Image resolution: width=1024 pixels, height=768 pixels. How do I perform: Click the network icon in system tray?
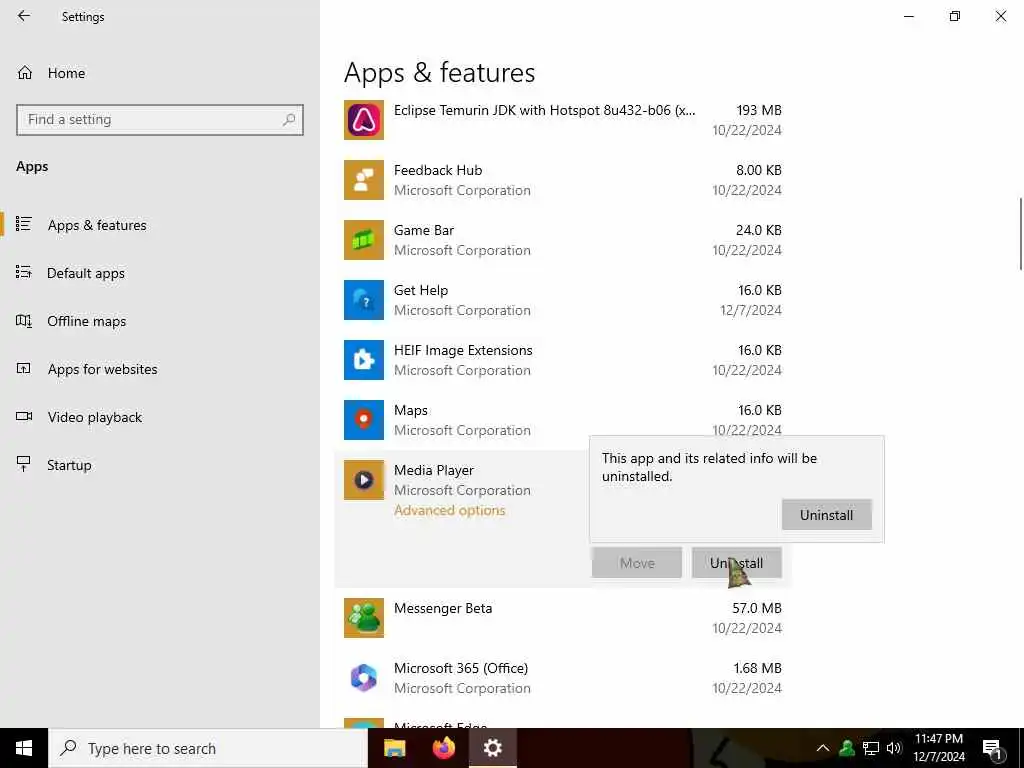(x=871, y=749)
